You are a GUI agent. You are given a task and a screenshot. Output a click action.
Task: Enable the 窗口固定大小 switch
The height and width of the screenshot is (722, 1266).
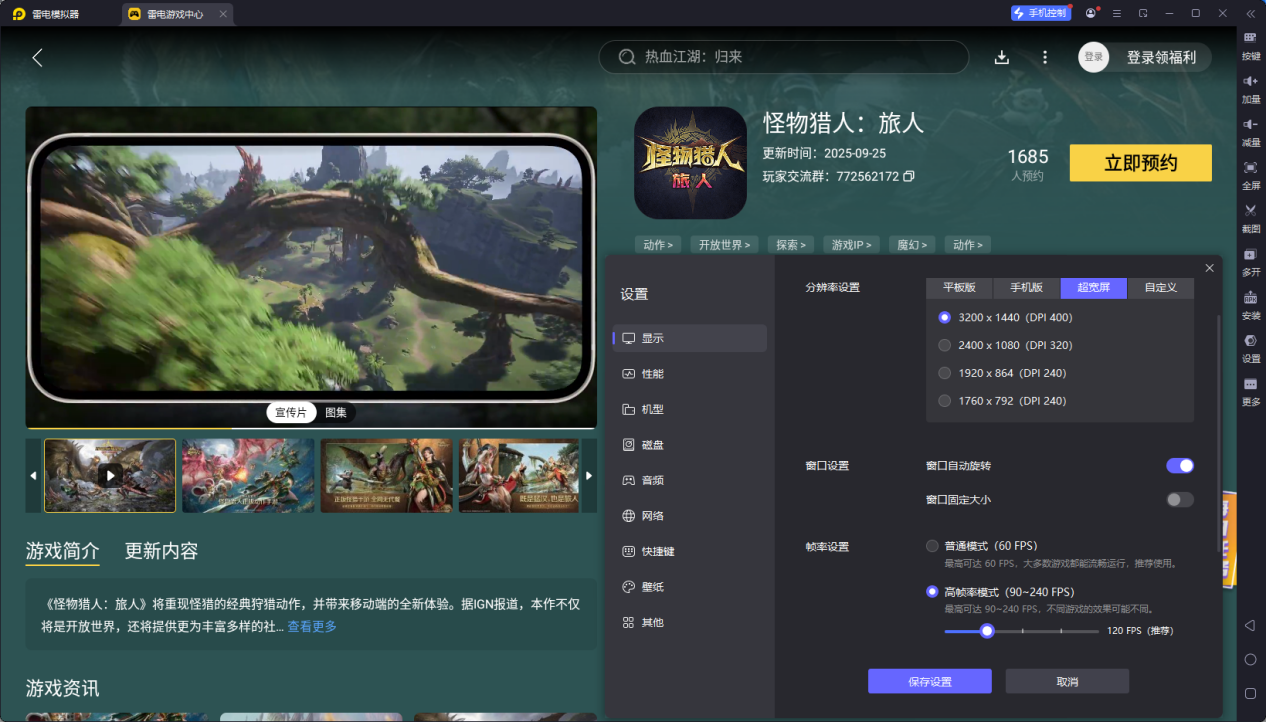tap(1179, 499)
